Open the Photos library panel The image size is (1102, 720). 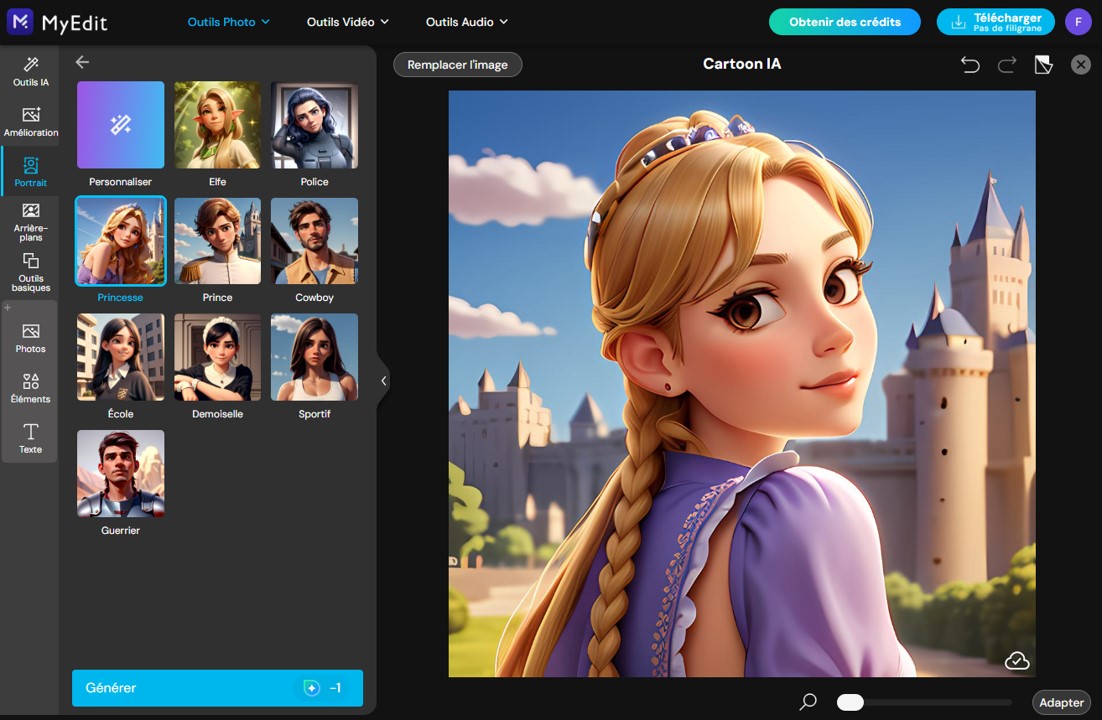[30, 338]
